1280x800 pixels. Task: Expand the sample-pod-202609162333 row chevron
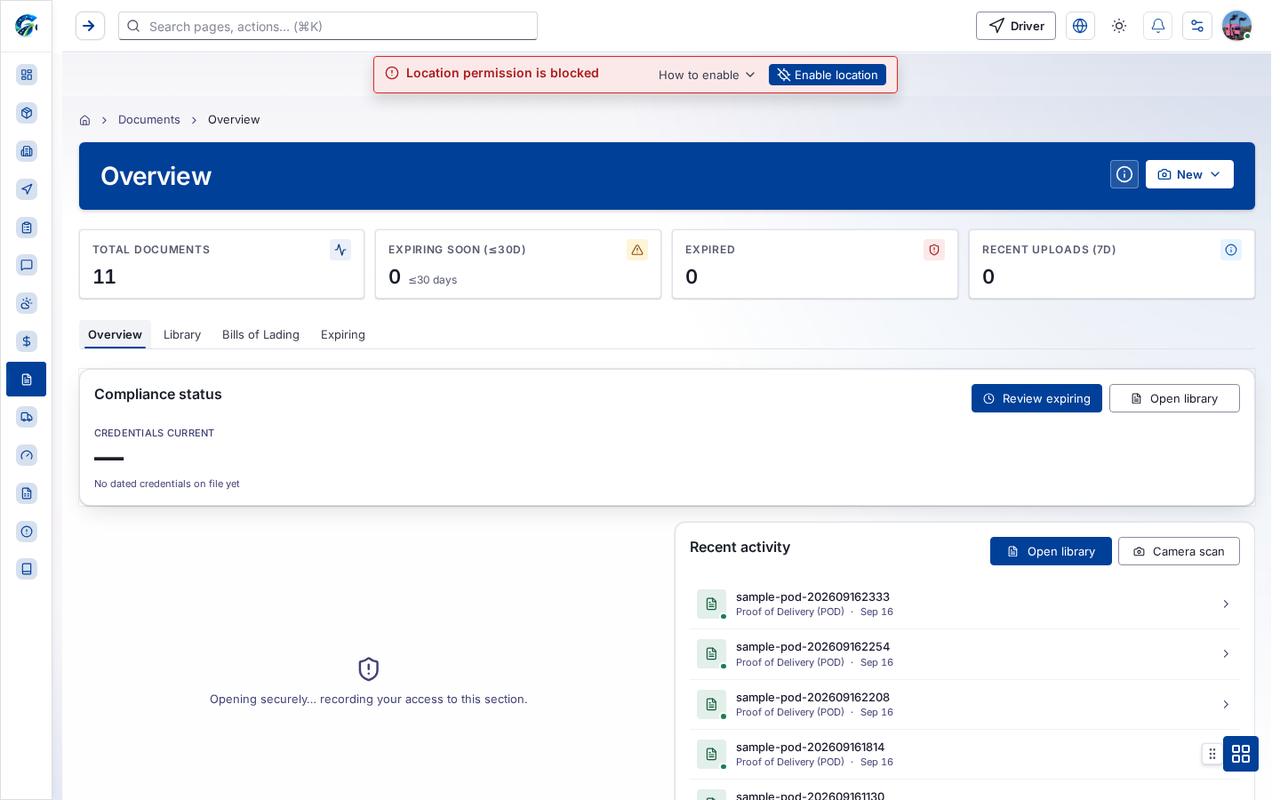coord(1226,604)
